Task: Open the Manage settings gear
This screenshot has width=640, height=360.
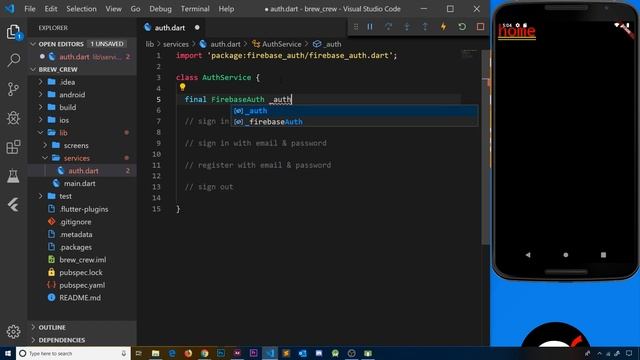Action: coord(13,331)
